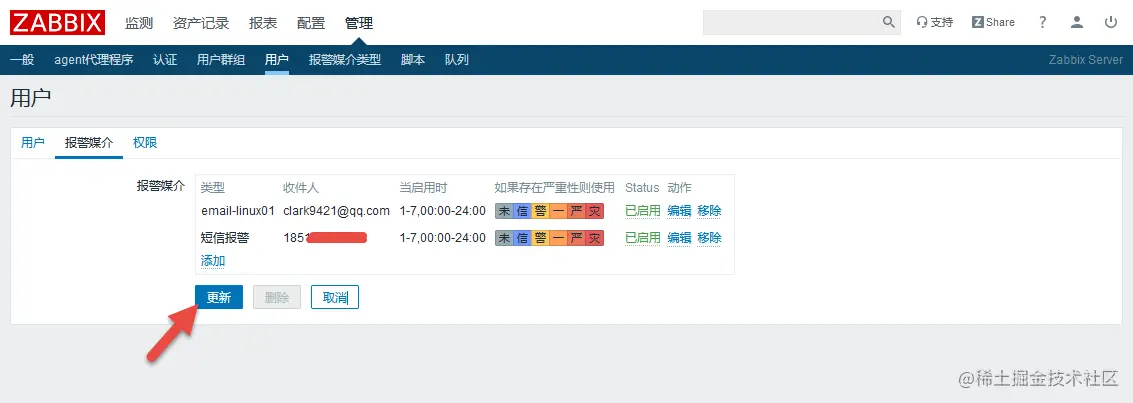The width and height of the screenshot is (1133, 403).
Task: Open the Share link
Action: coord(994,22)
